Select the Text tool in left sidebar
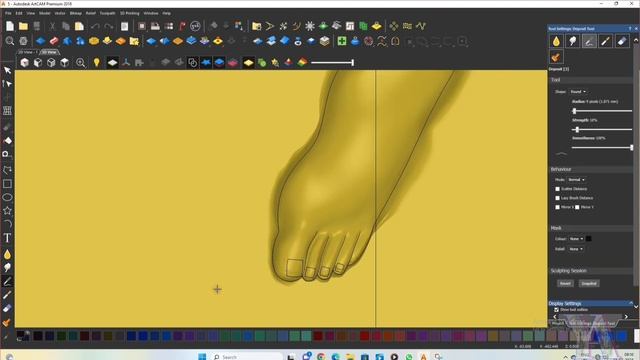Image resolution: width=640 pixels, height=360 pixels. pos(7,238)
